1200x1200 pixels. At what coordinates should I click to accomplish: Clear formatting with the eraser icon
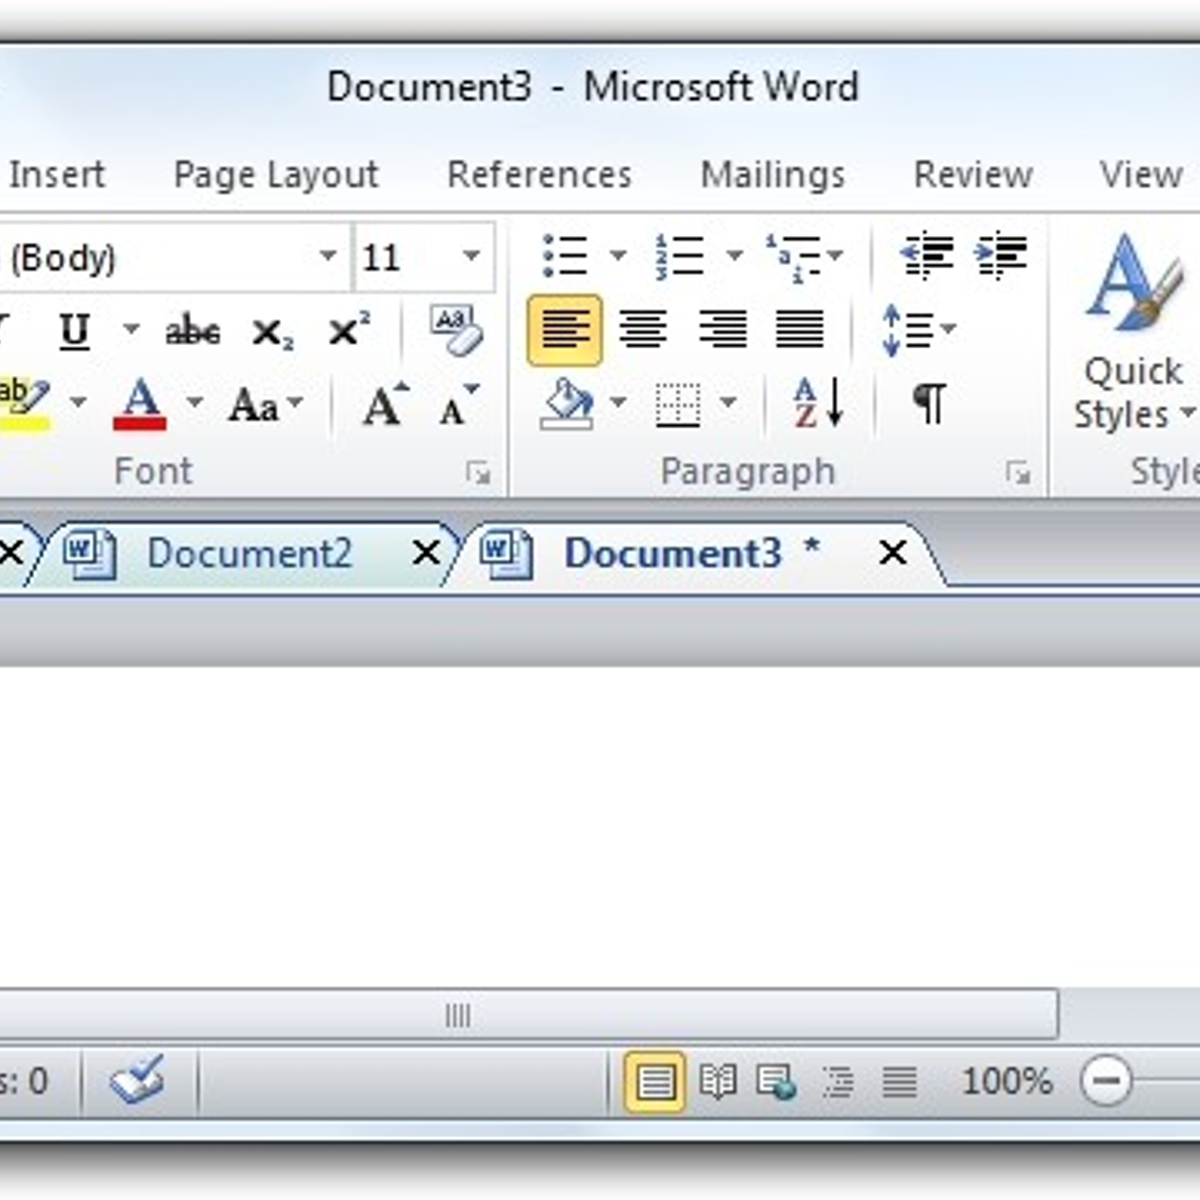click(x=456, y=331)
